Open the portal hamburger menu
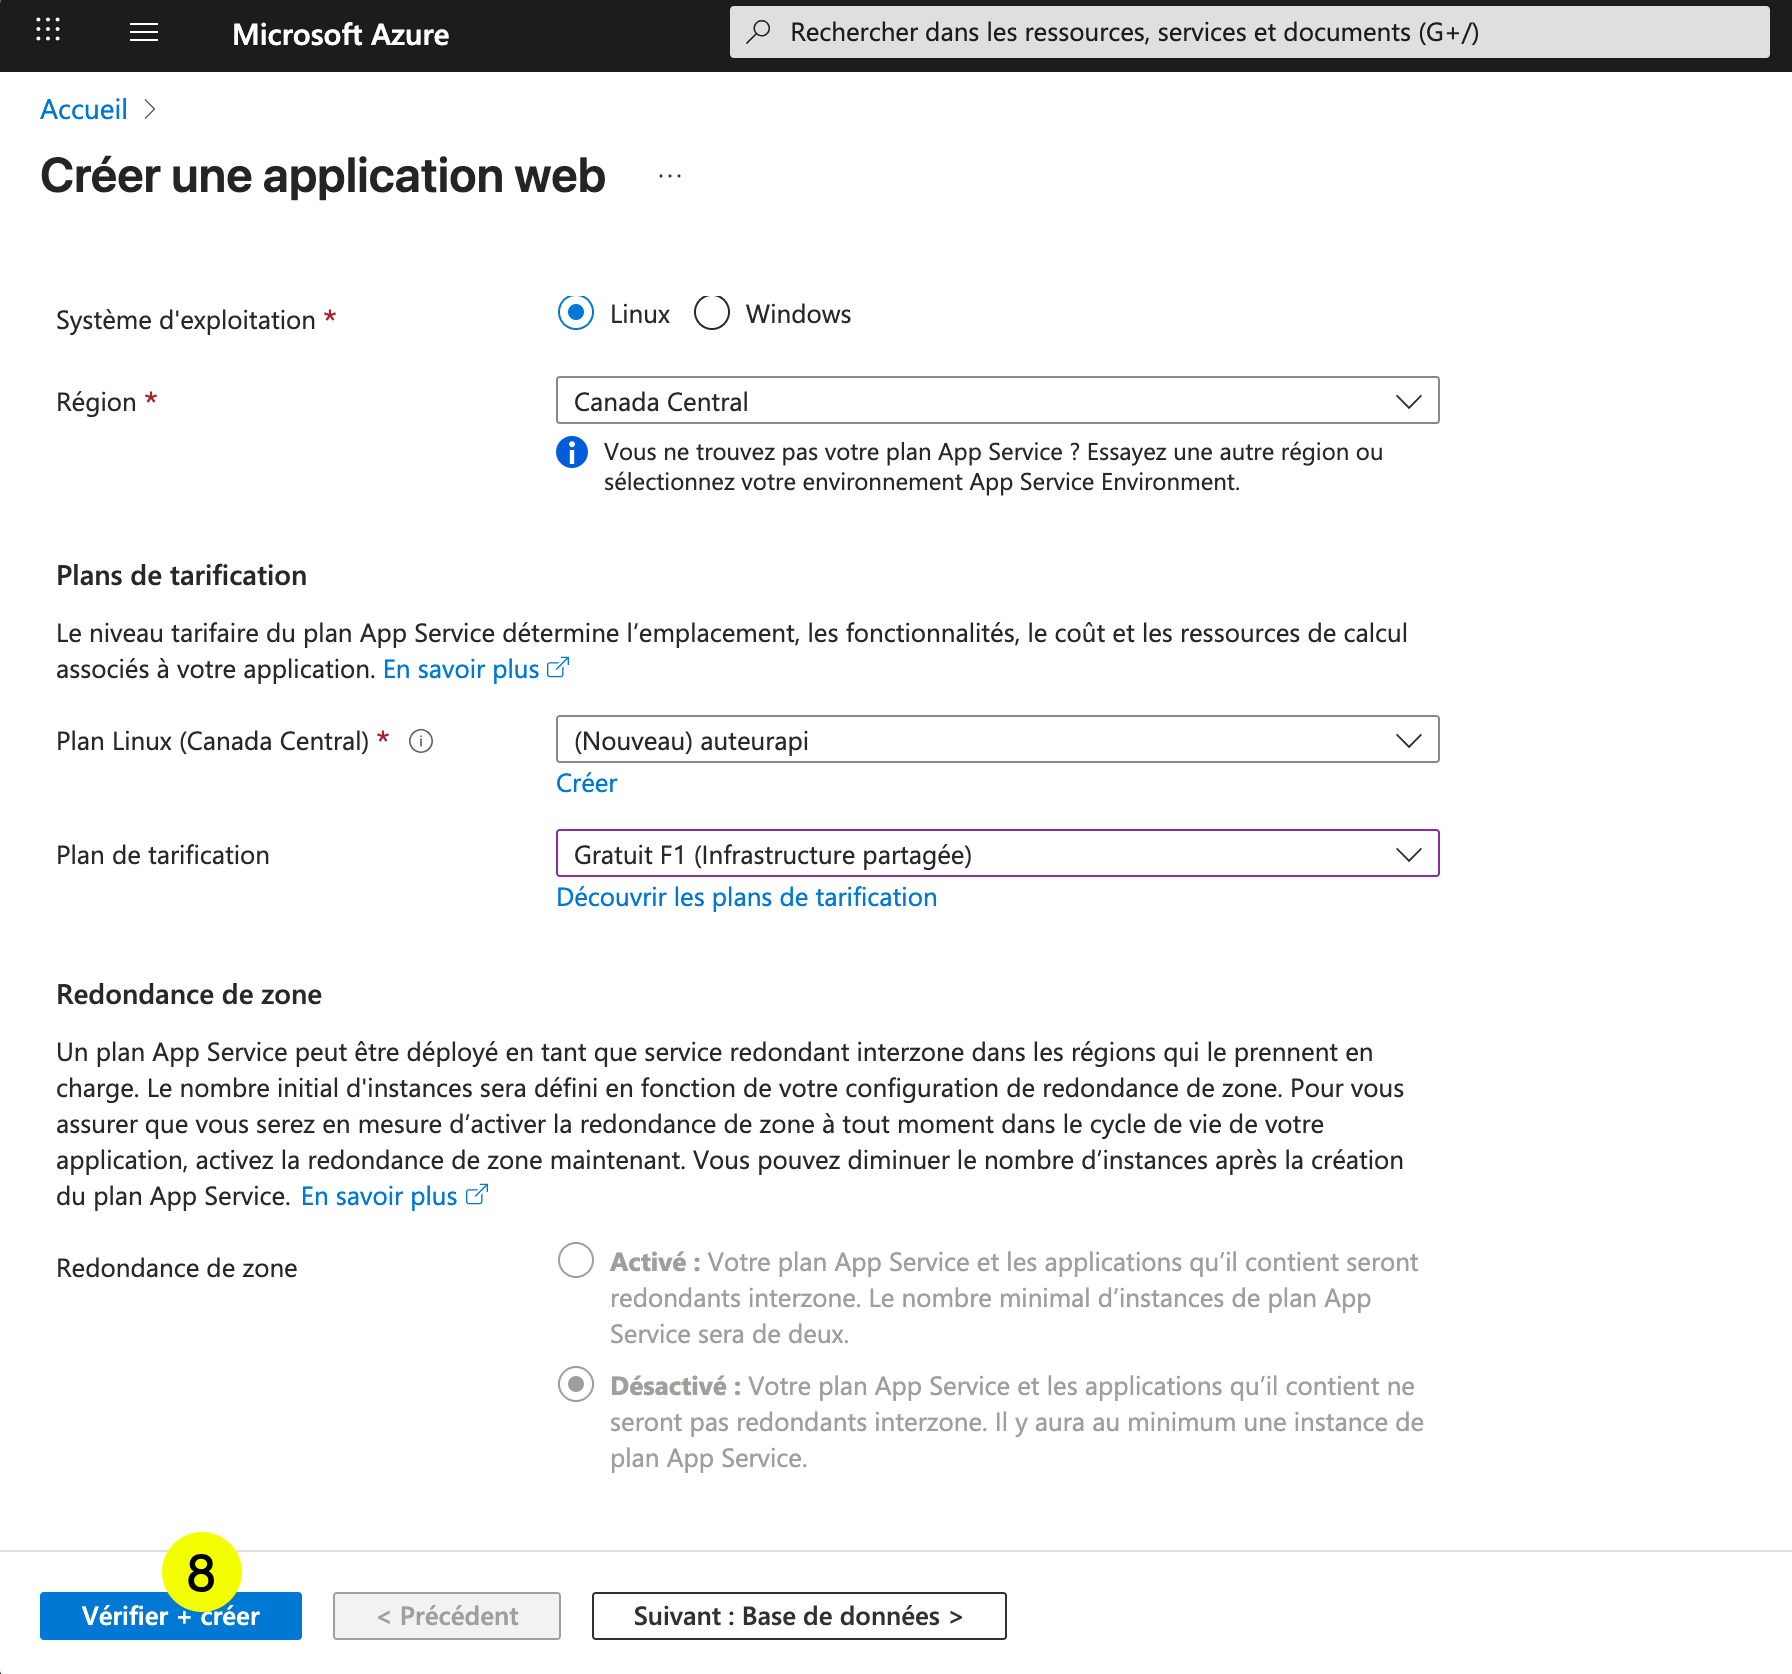The height and width of the screenshot is (1674, 1792). point(143,32)
